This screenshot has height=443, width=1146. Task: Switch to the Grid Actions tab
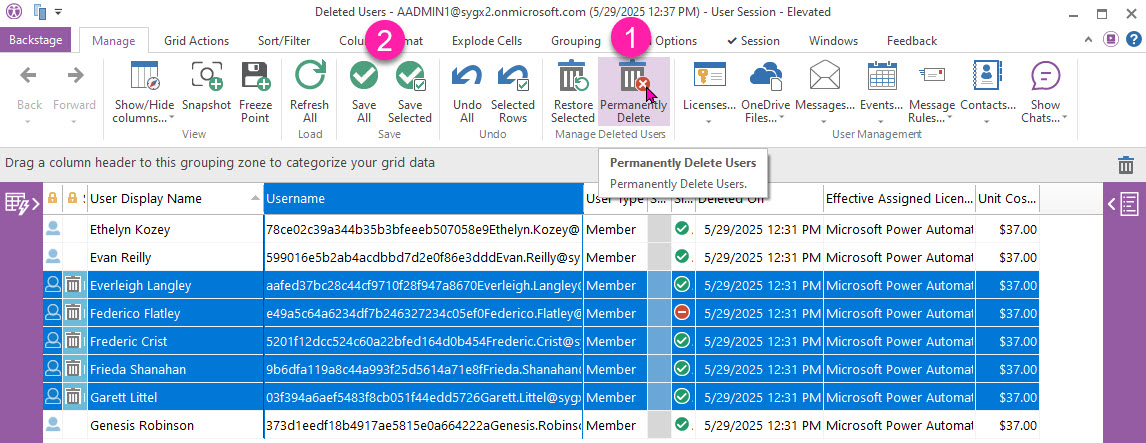(x=196, y=41)
